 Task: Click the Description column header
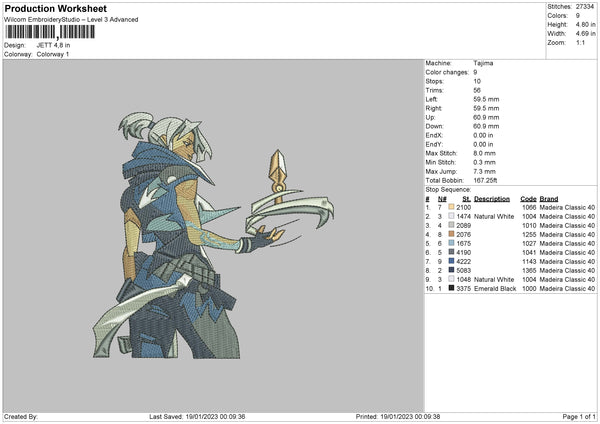point(492,199)
